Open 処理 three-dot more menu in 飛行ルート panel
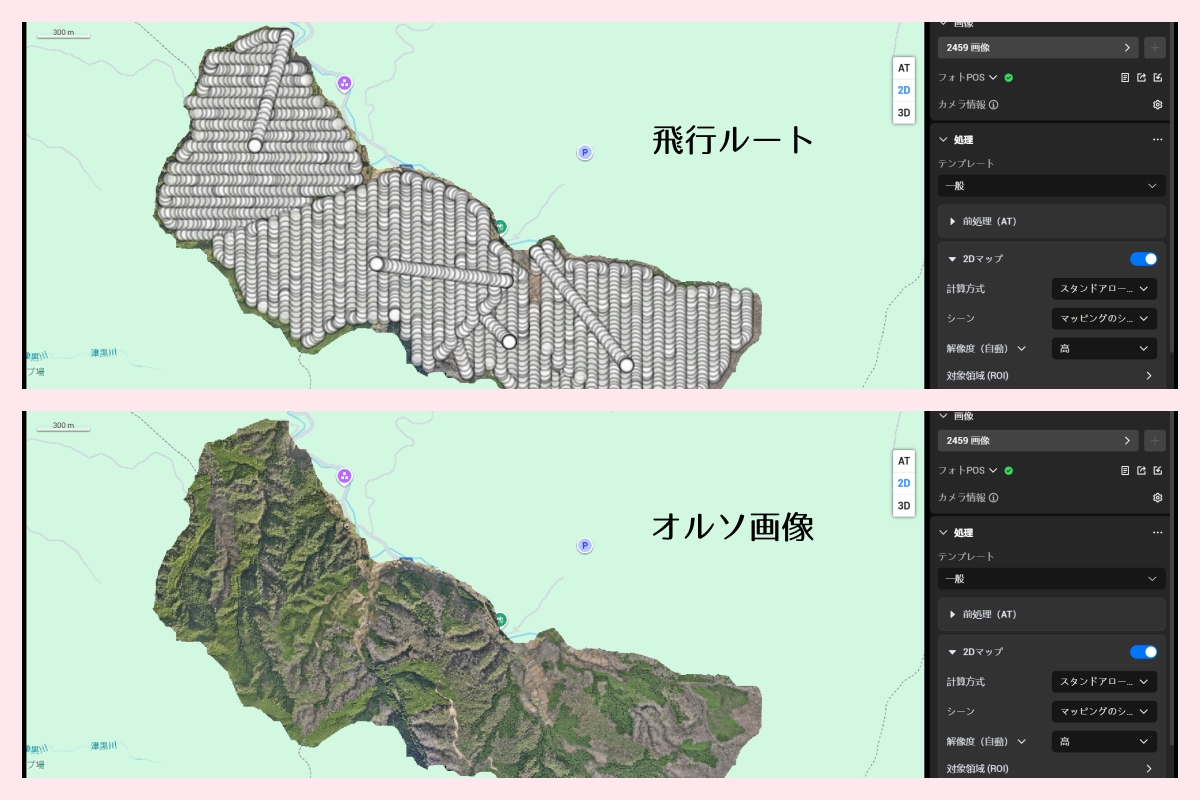Screen dimensions: 1200x800 (x=1157, y=140)
